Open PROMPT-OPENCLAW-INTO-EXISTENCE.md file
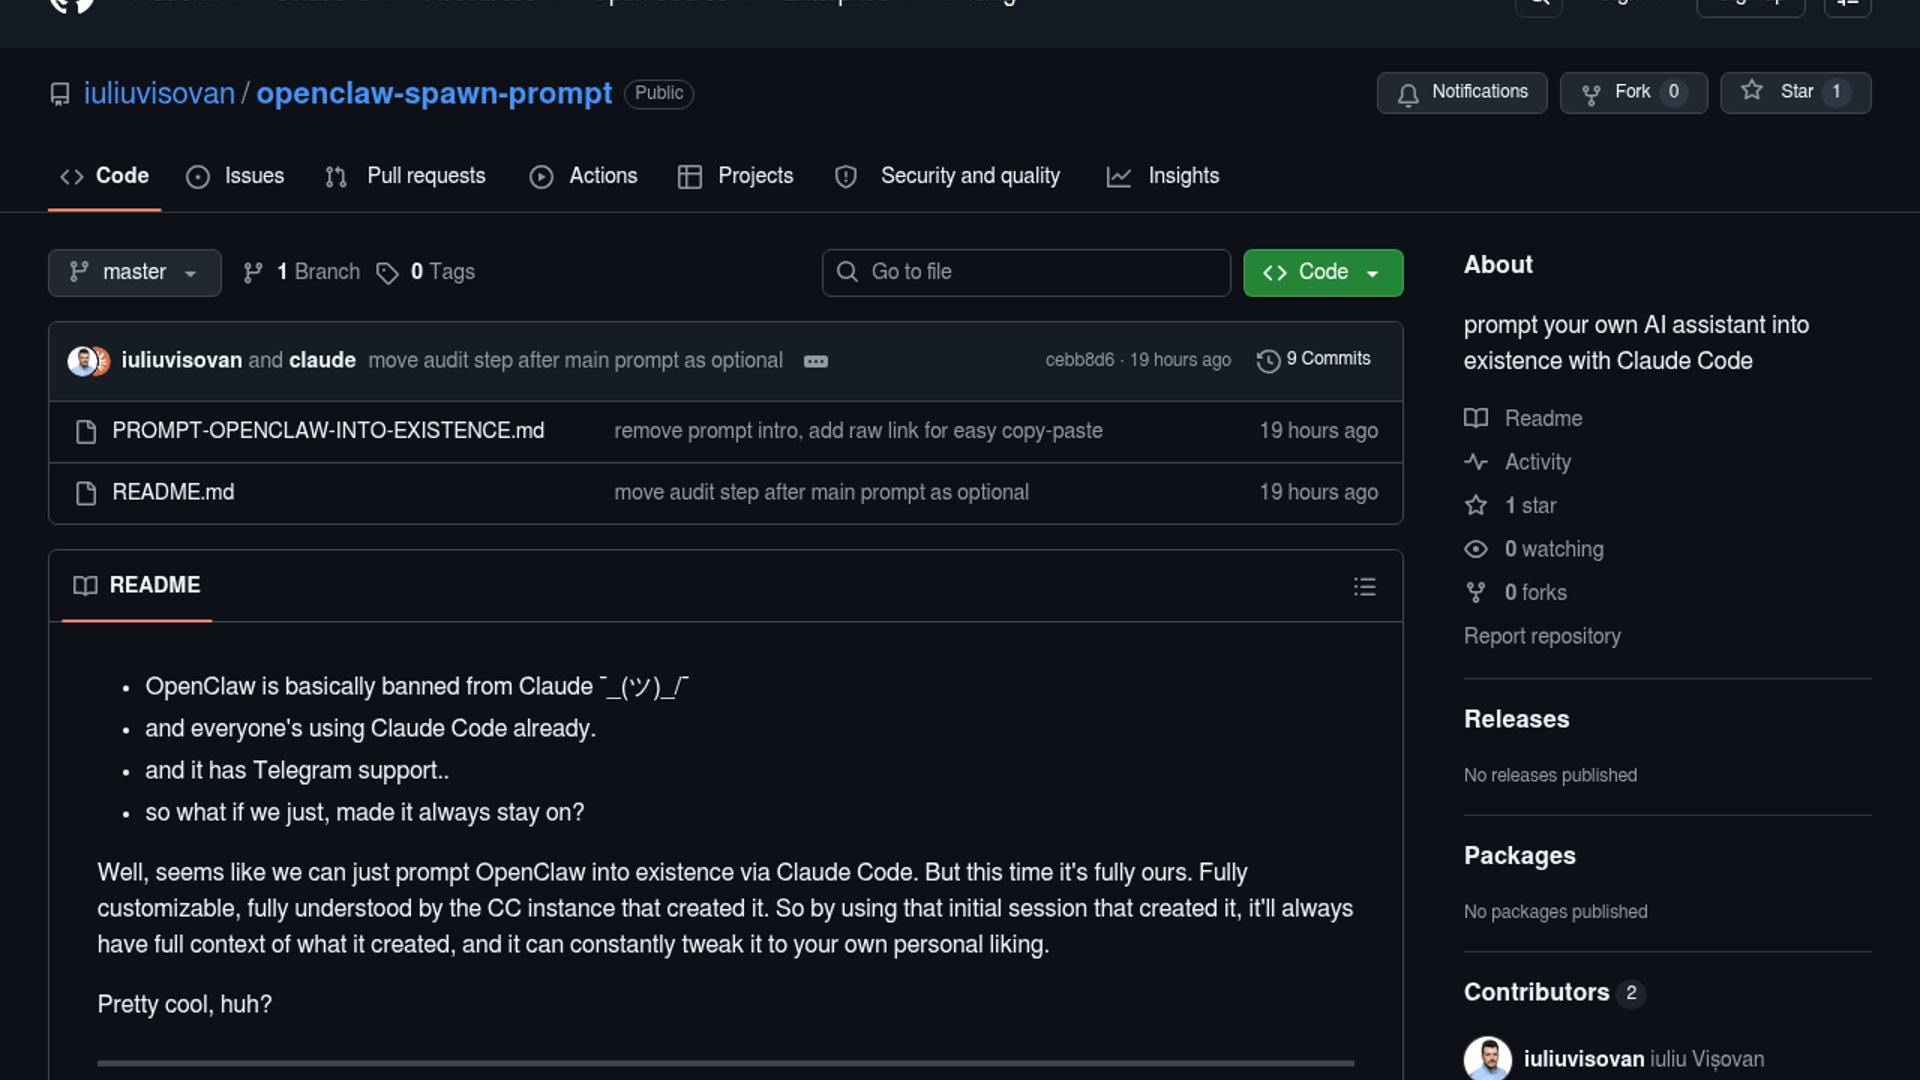Image resolution: width=1920 pixels, height=1080 pixels. [328, 431]
